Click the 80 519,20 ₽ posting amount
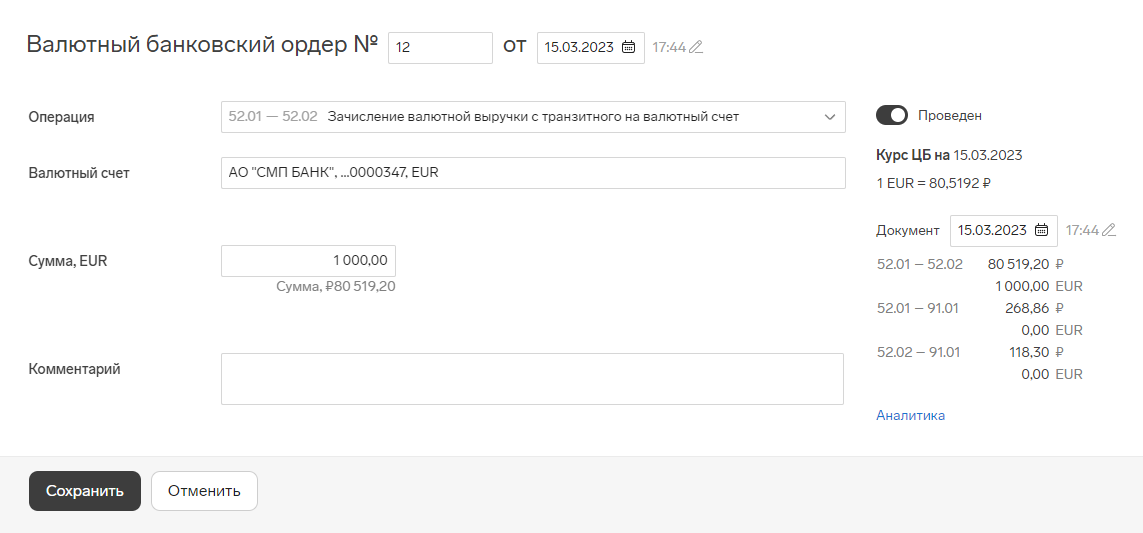 1026,264
